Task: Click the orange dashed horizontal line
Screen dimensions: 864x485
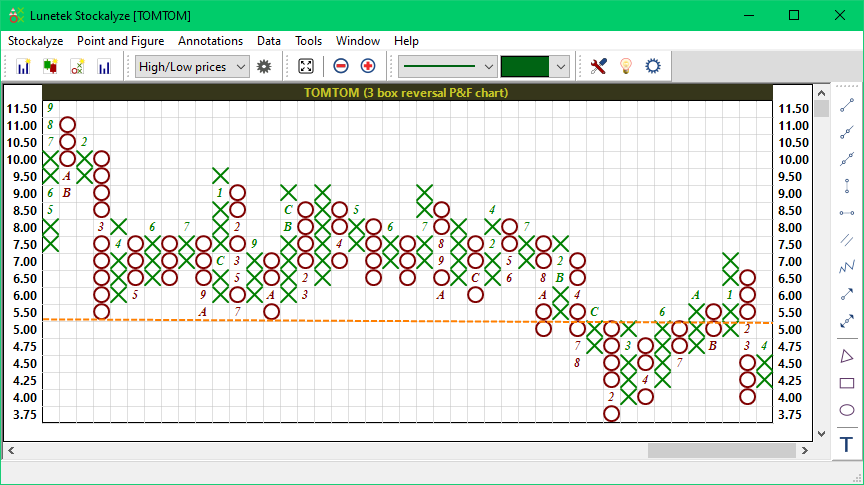Action: pos(408,321)
